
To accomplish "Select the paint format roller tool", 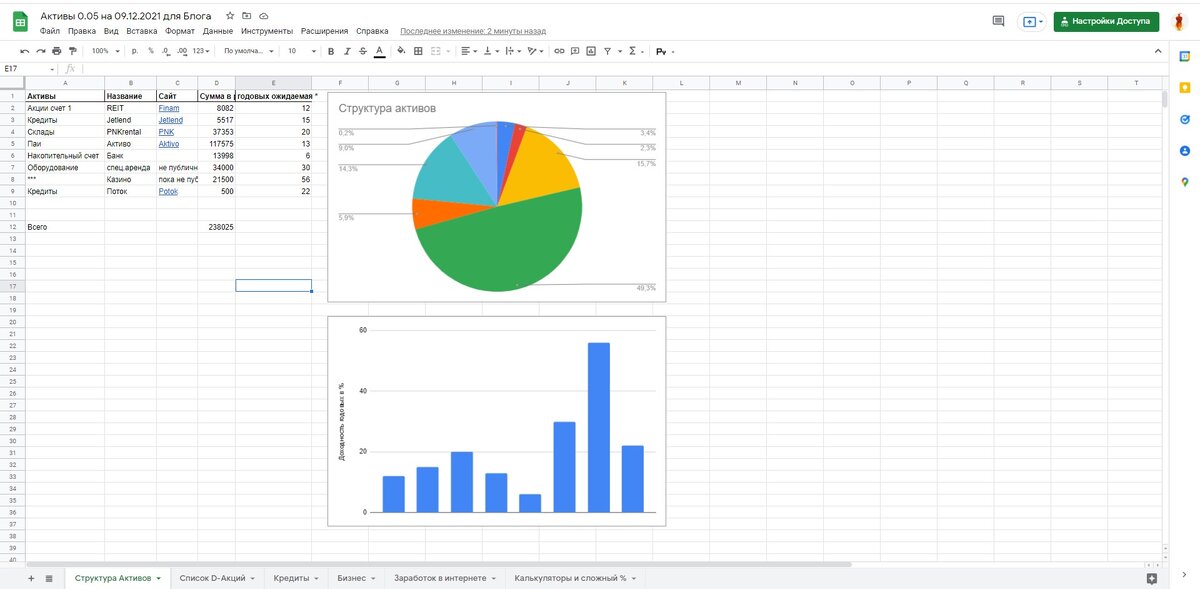I will [x=73, y=51].
